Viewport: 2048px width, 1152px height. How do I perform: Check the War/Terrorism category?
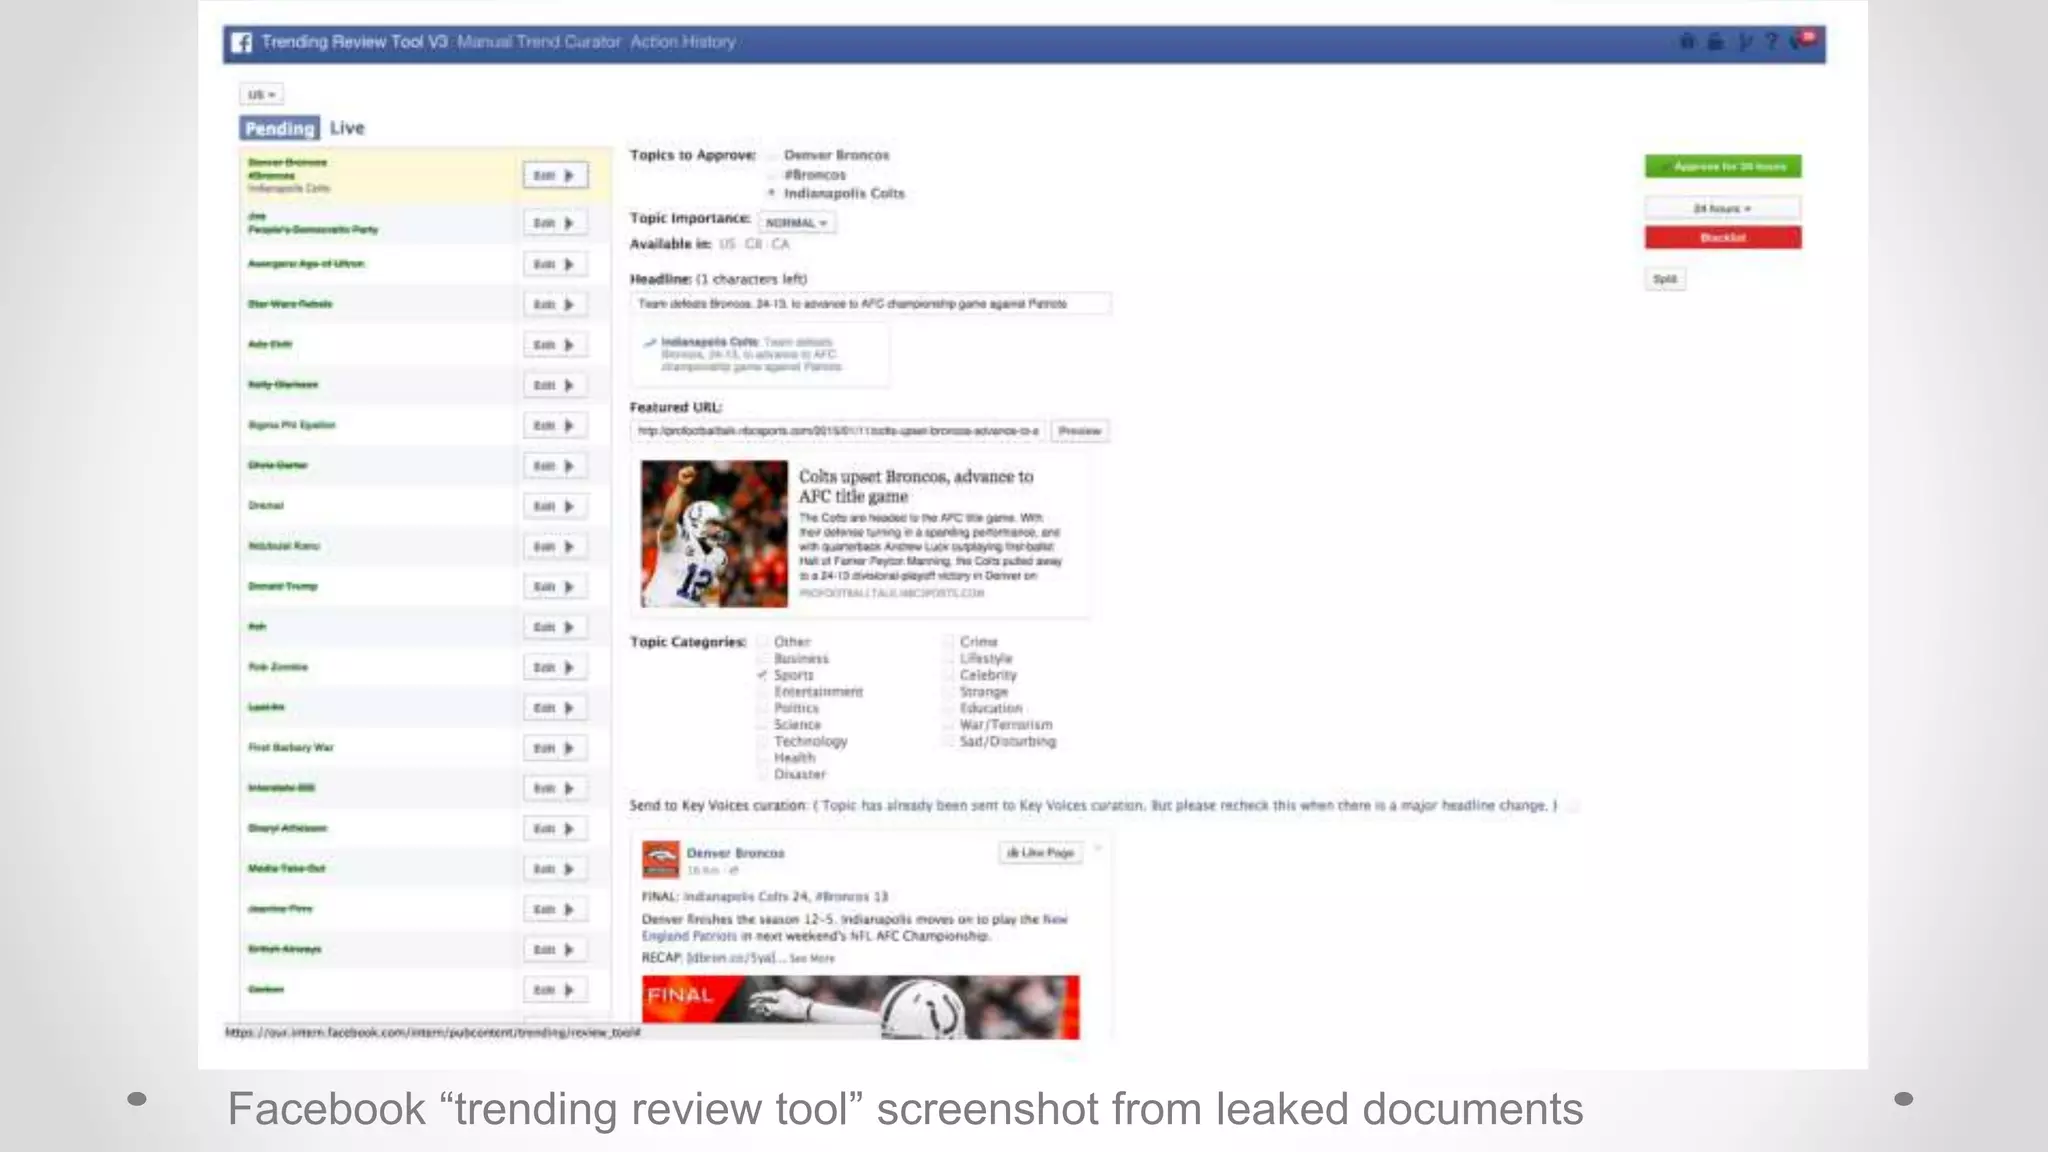[x=948, y=725]
